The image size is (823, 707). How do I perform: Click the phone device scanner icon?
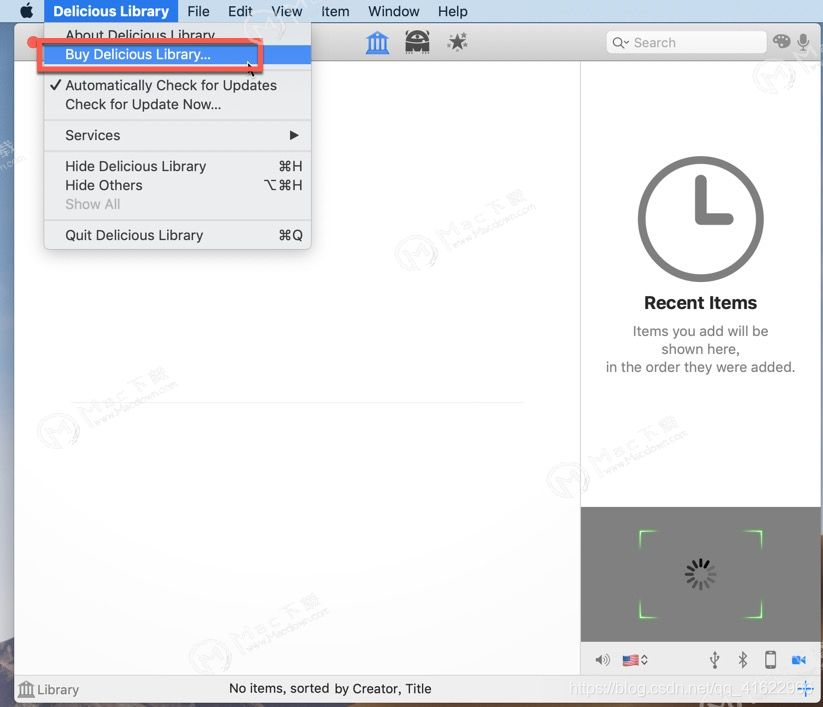770,660
